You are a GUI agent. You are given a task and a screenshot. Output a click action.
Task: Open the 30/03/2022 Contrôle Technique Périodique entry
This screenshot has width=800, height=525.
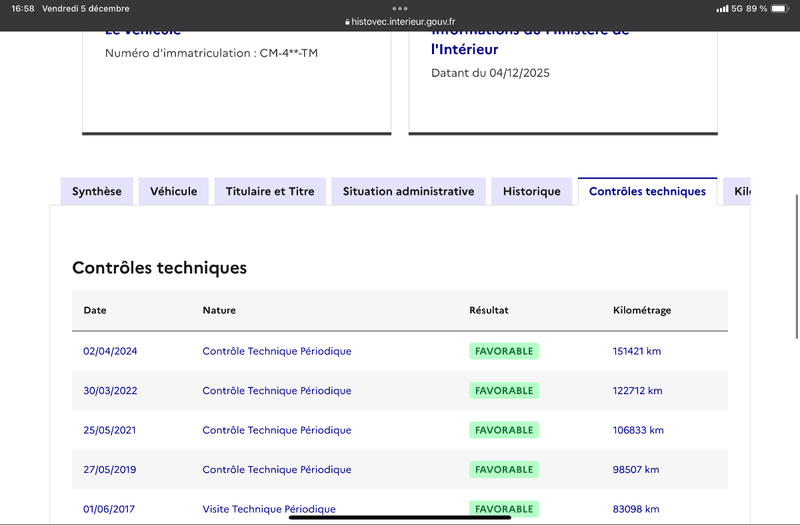click(x=277, y=391)
